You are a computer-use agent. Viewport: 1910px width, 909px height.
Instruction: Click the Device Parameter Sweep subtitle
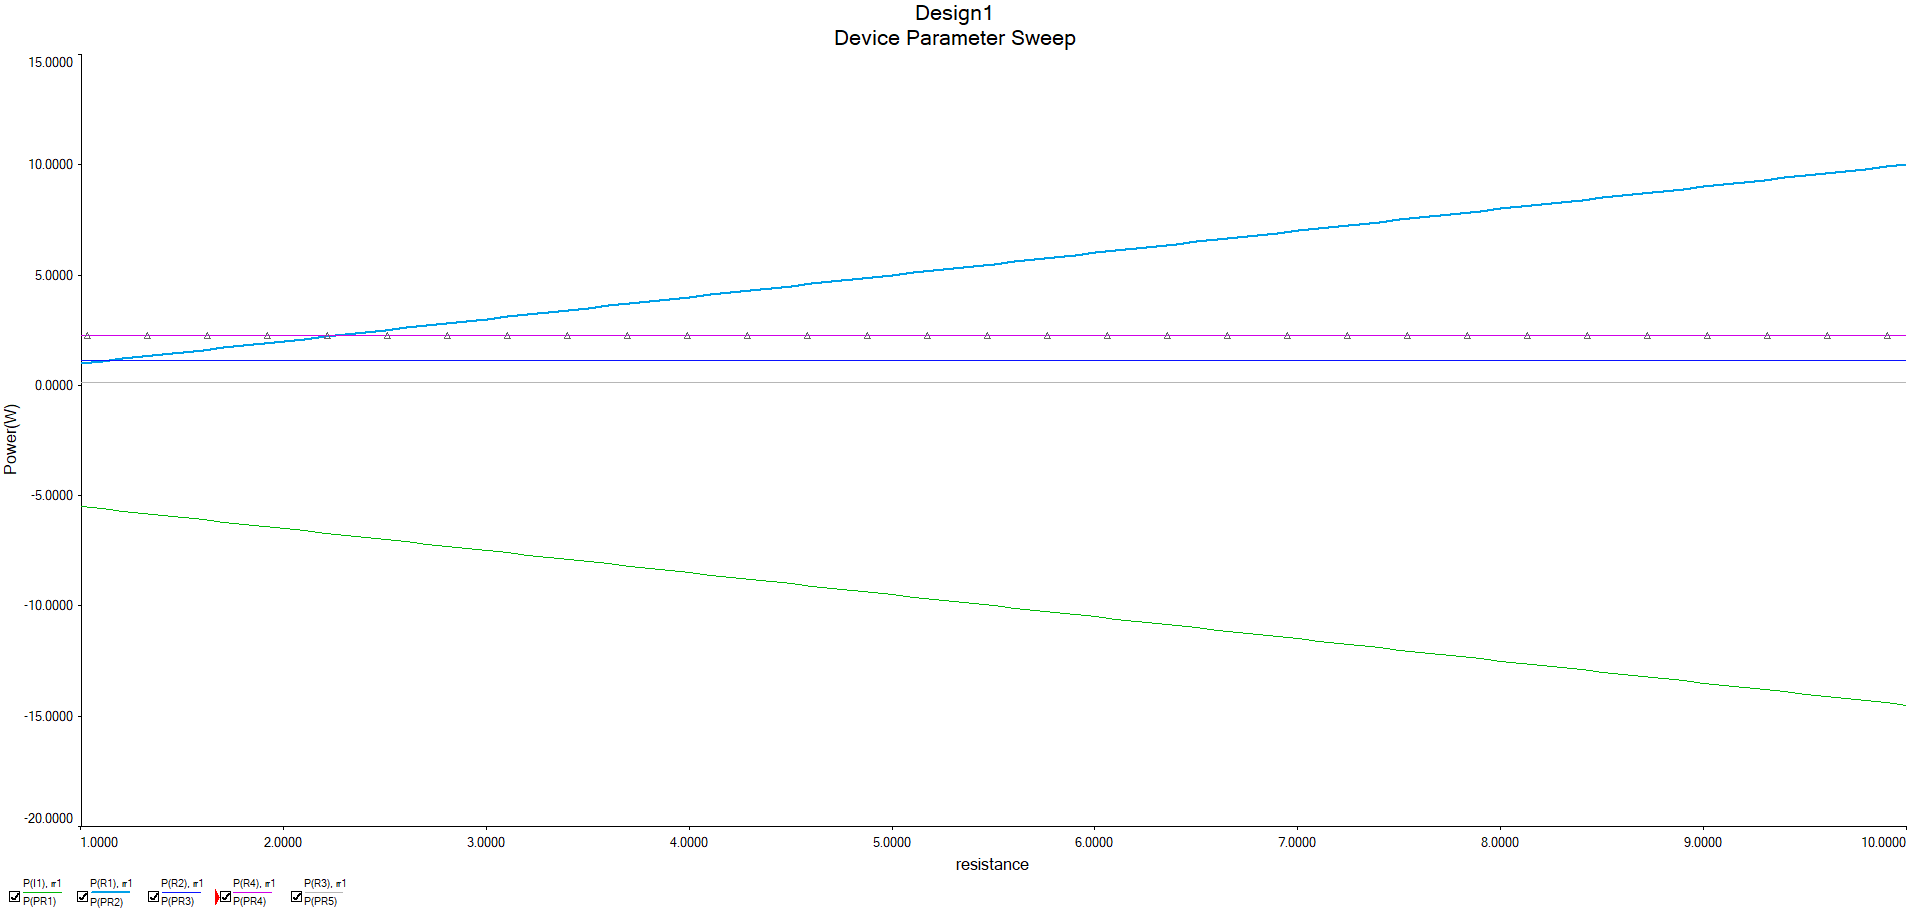click(954, 38)
